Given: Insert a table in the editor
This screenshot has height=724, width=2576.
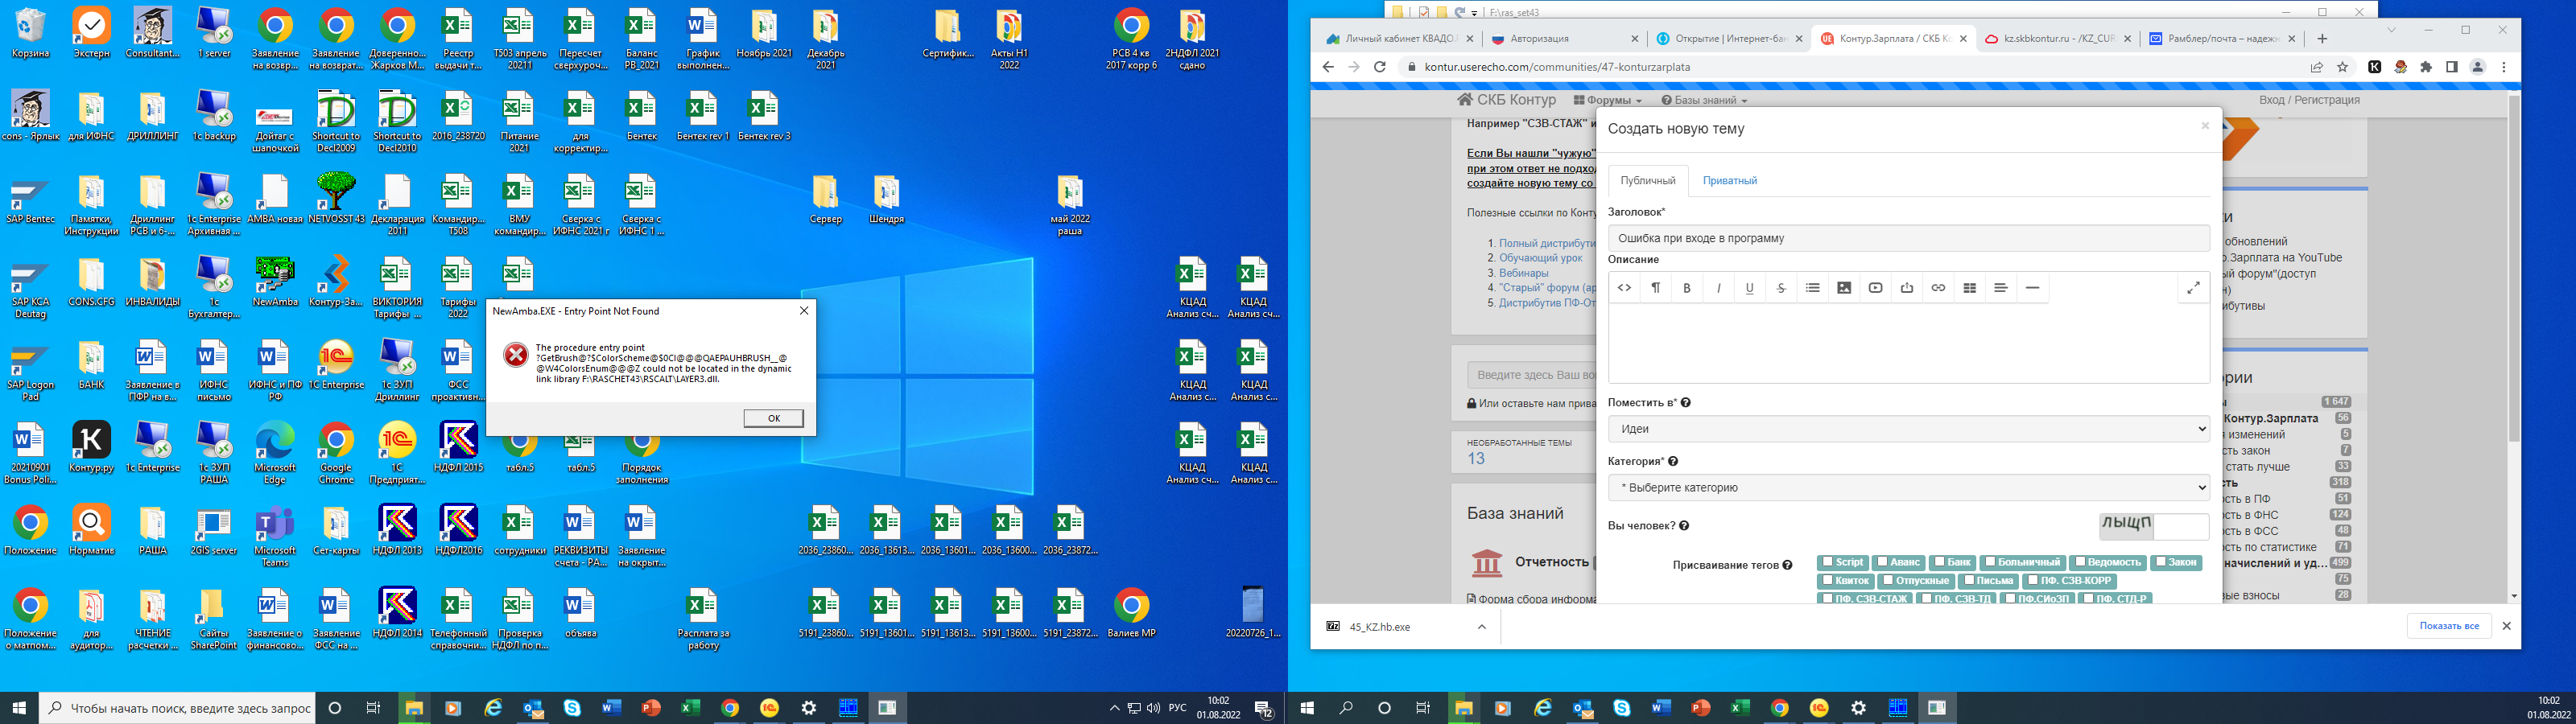Looking at the screenshot, I should pyautogui.click(x=1969, y=288).
